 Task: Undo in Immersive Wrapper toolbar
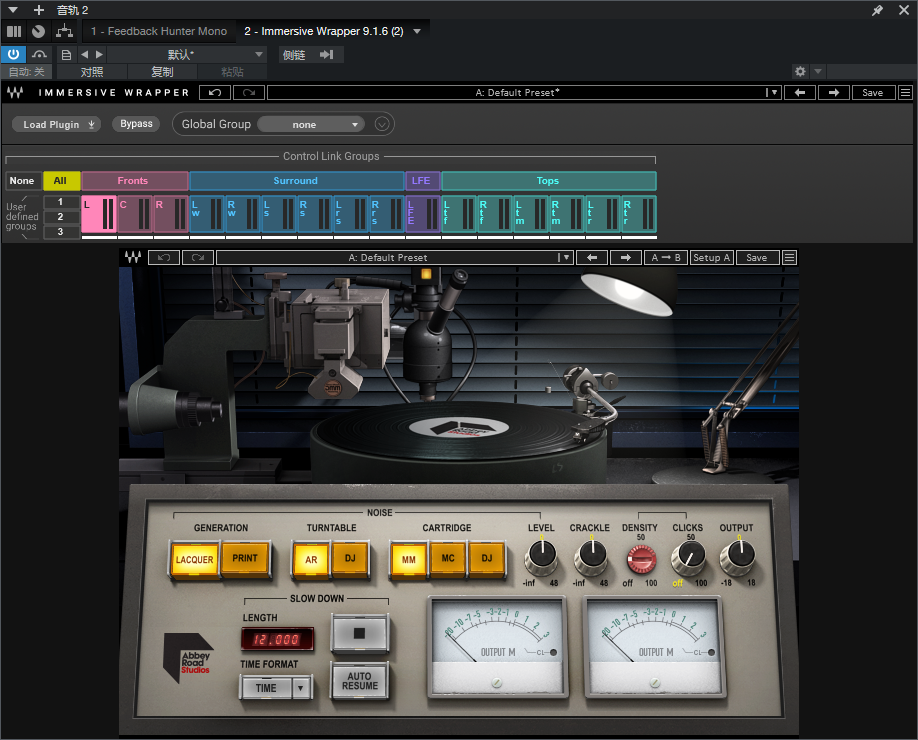click(215, 92)
